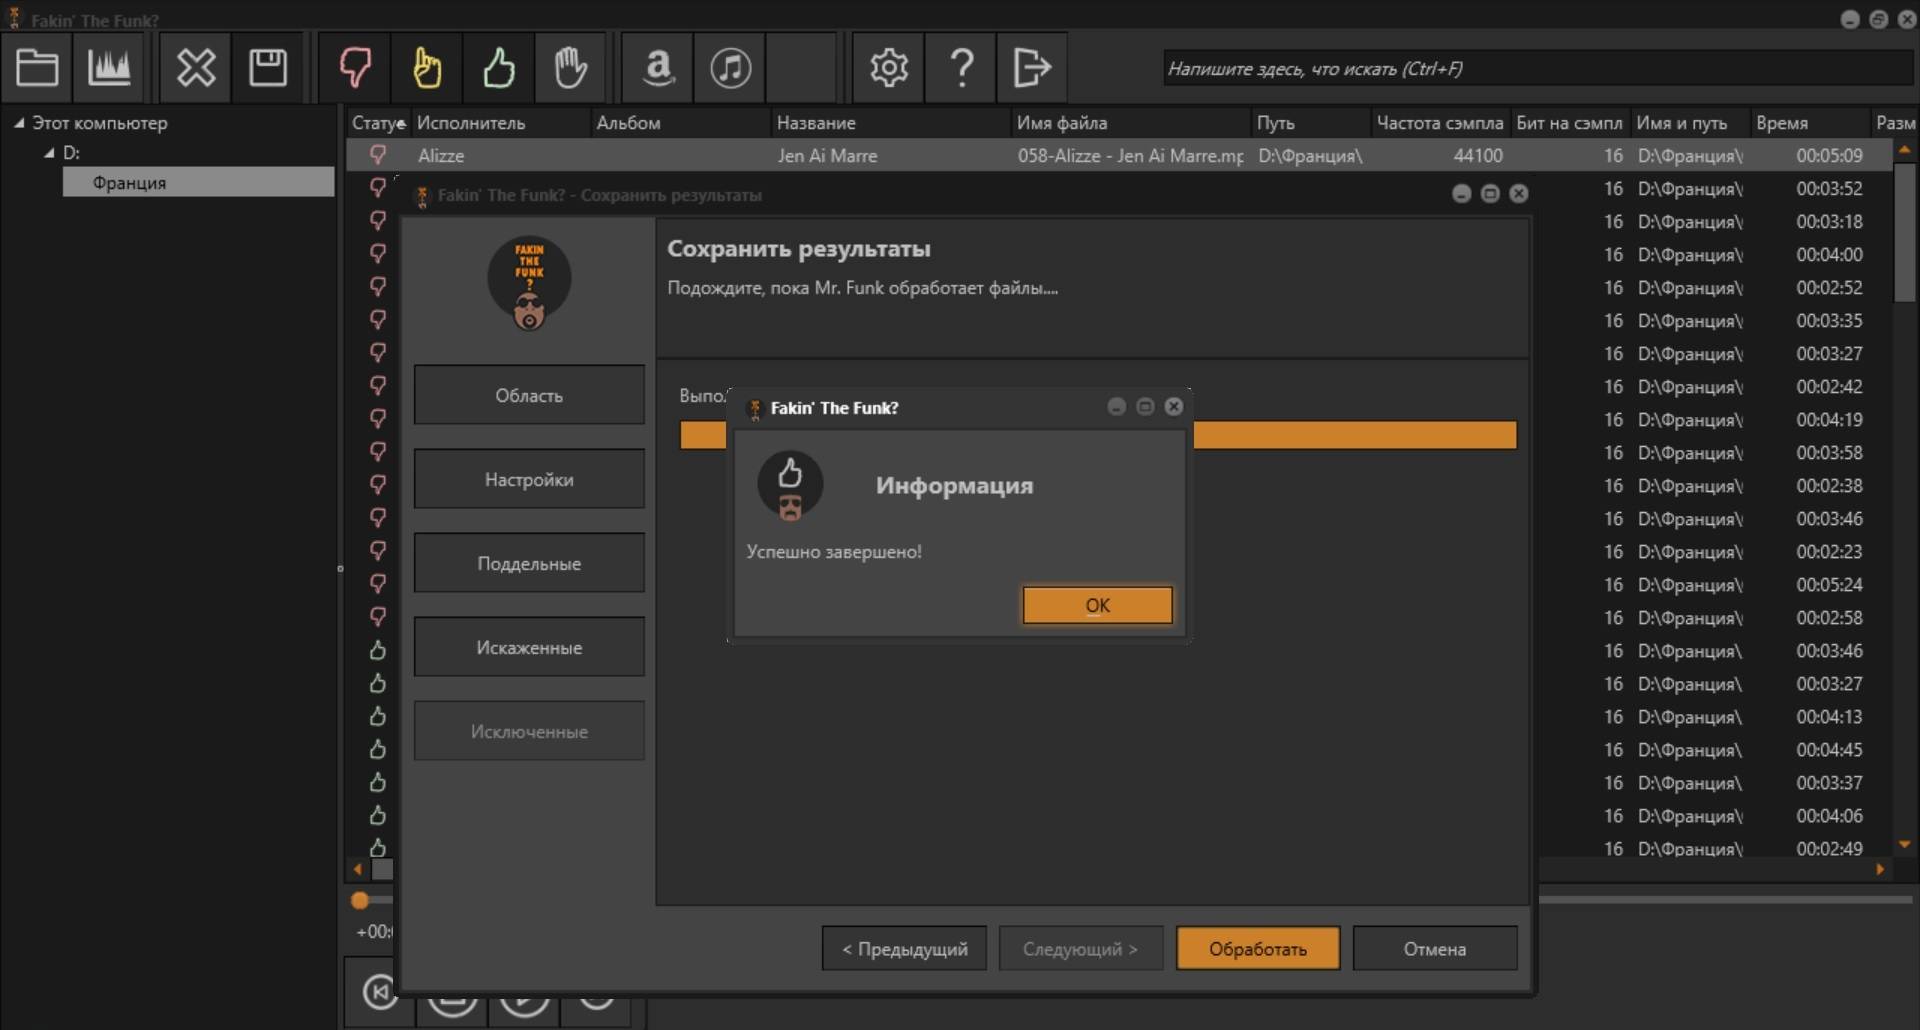Open settings gear in toolbar
1920x1030 pixels.
point(888,68)
